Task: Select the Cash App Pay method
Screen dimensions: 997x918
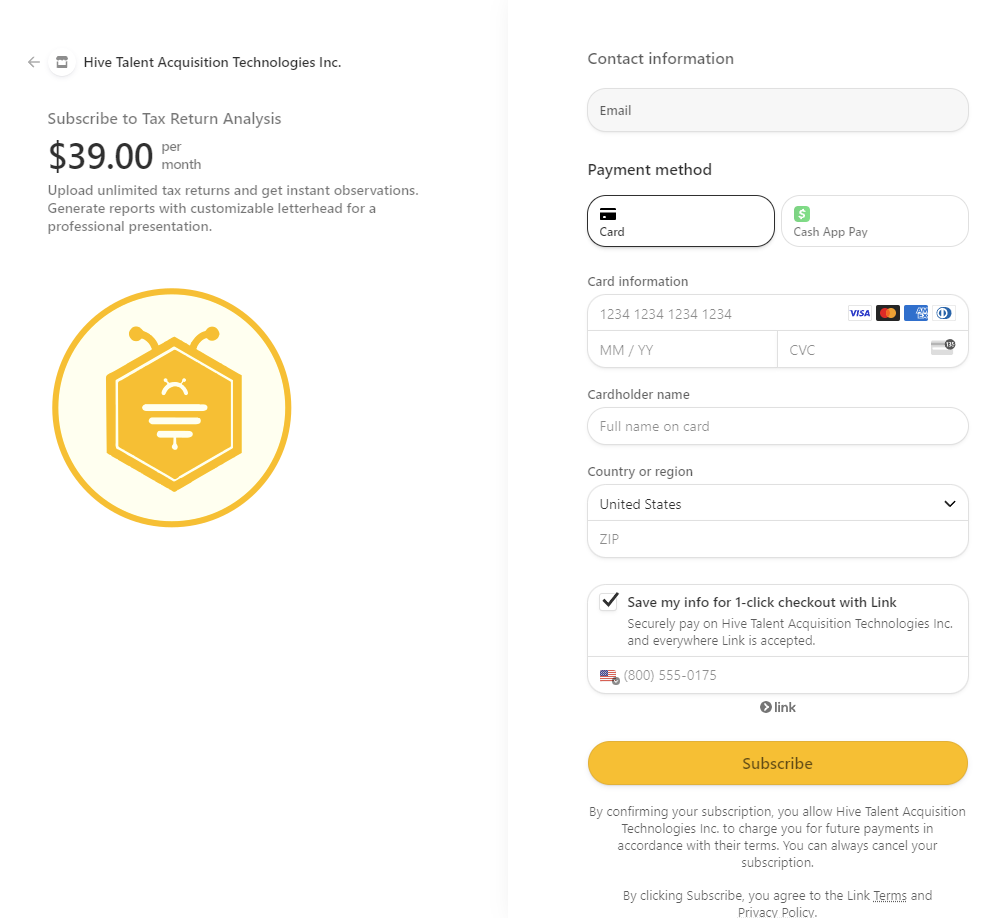Action: (874, 221)
